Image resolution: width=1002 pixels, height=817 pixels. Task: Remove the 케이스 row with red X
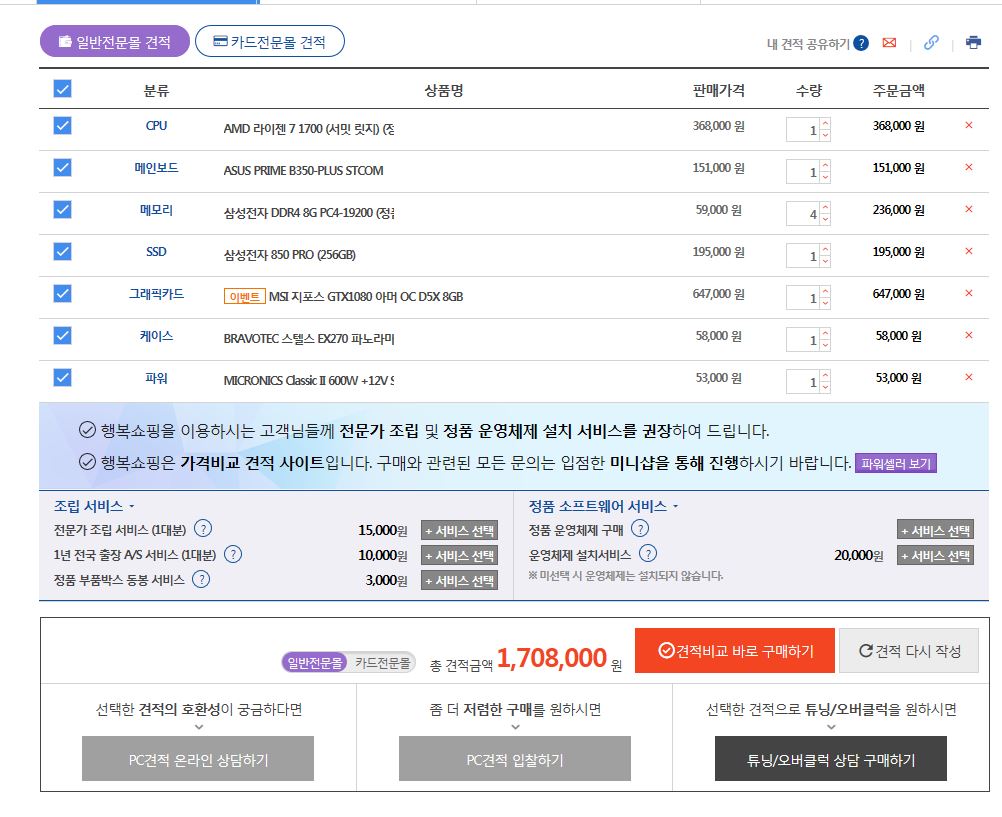point(969,336)
